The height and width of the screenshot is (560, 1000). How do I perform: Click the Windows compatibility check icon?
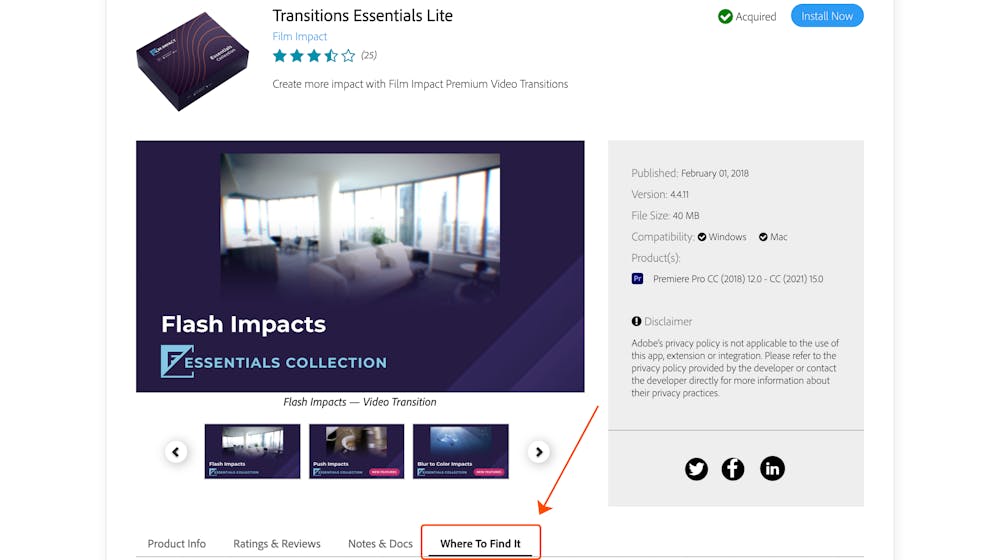[702, 237]
